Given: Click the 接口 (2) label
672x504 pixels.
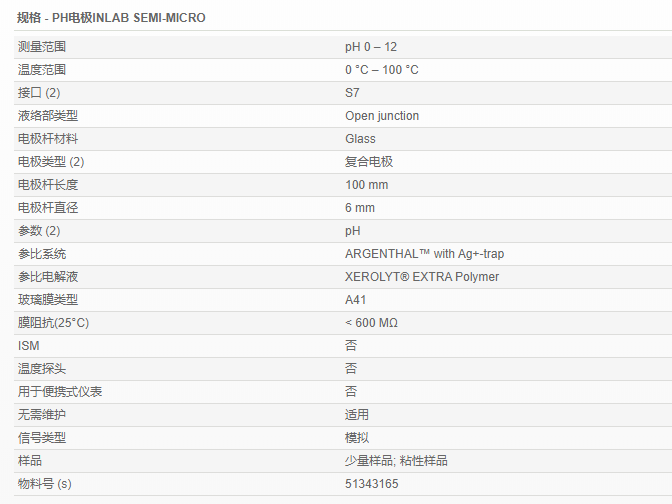Looking at the screenshot, I should (x=39, y=93).
